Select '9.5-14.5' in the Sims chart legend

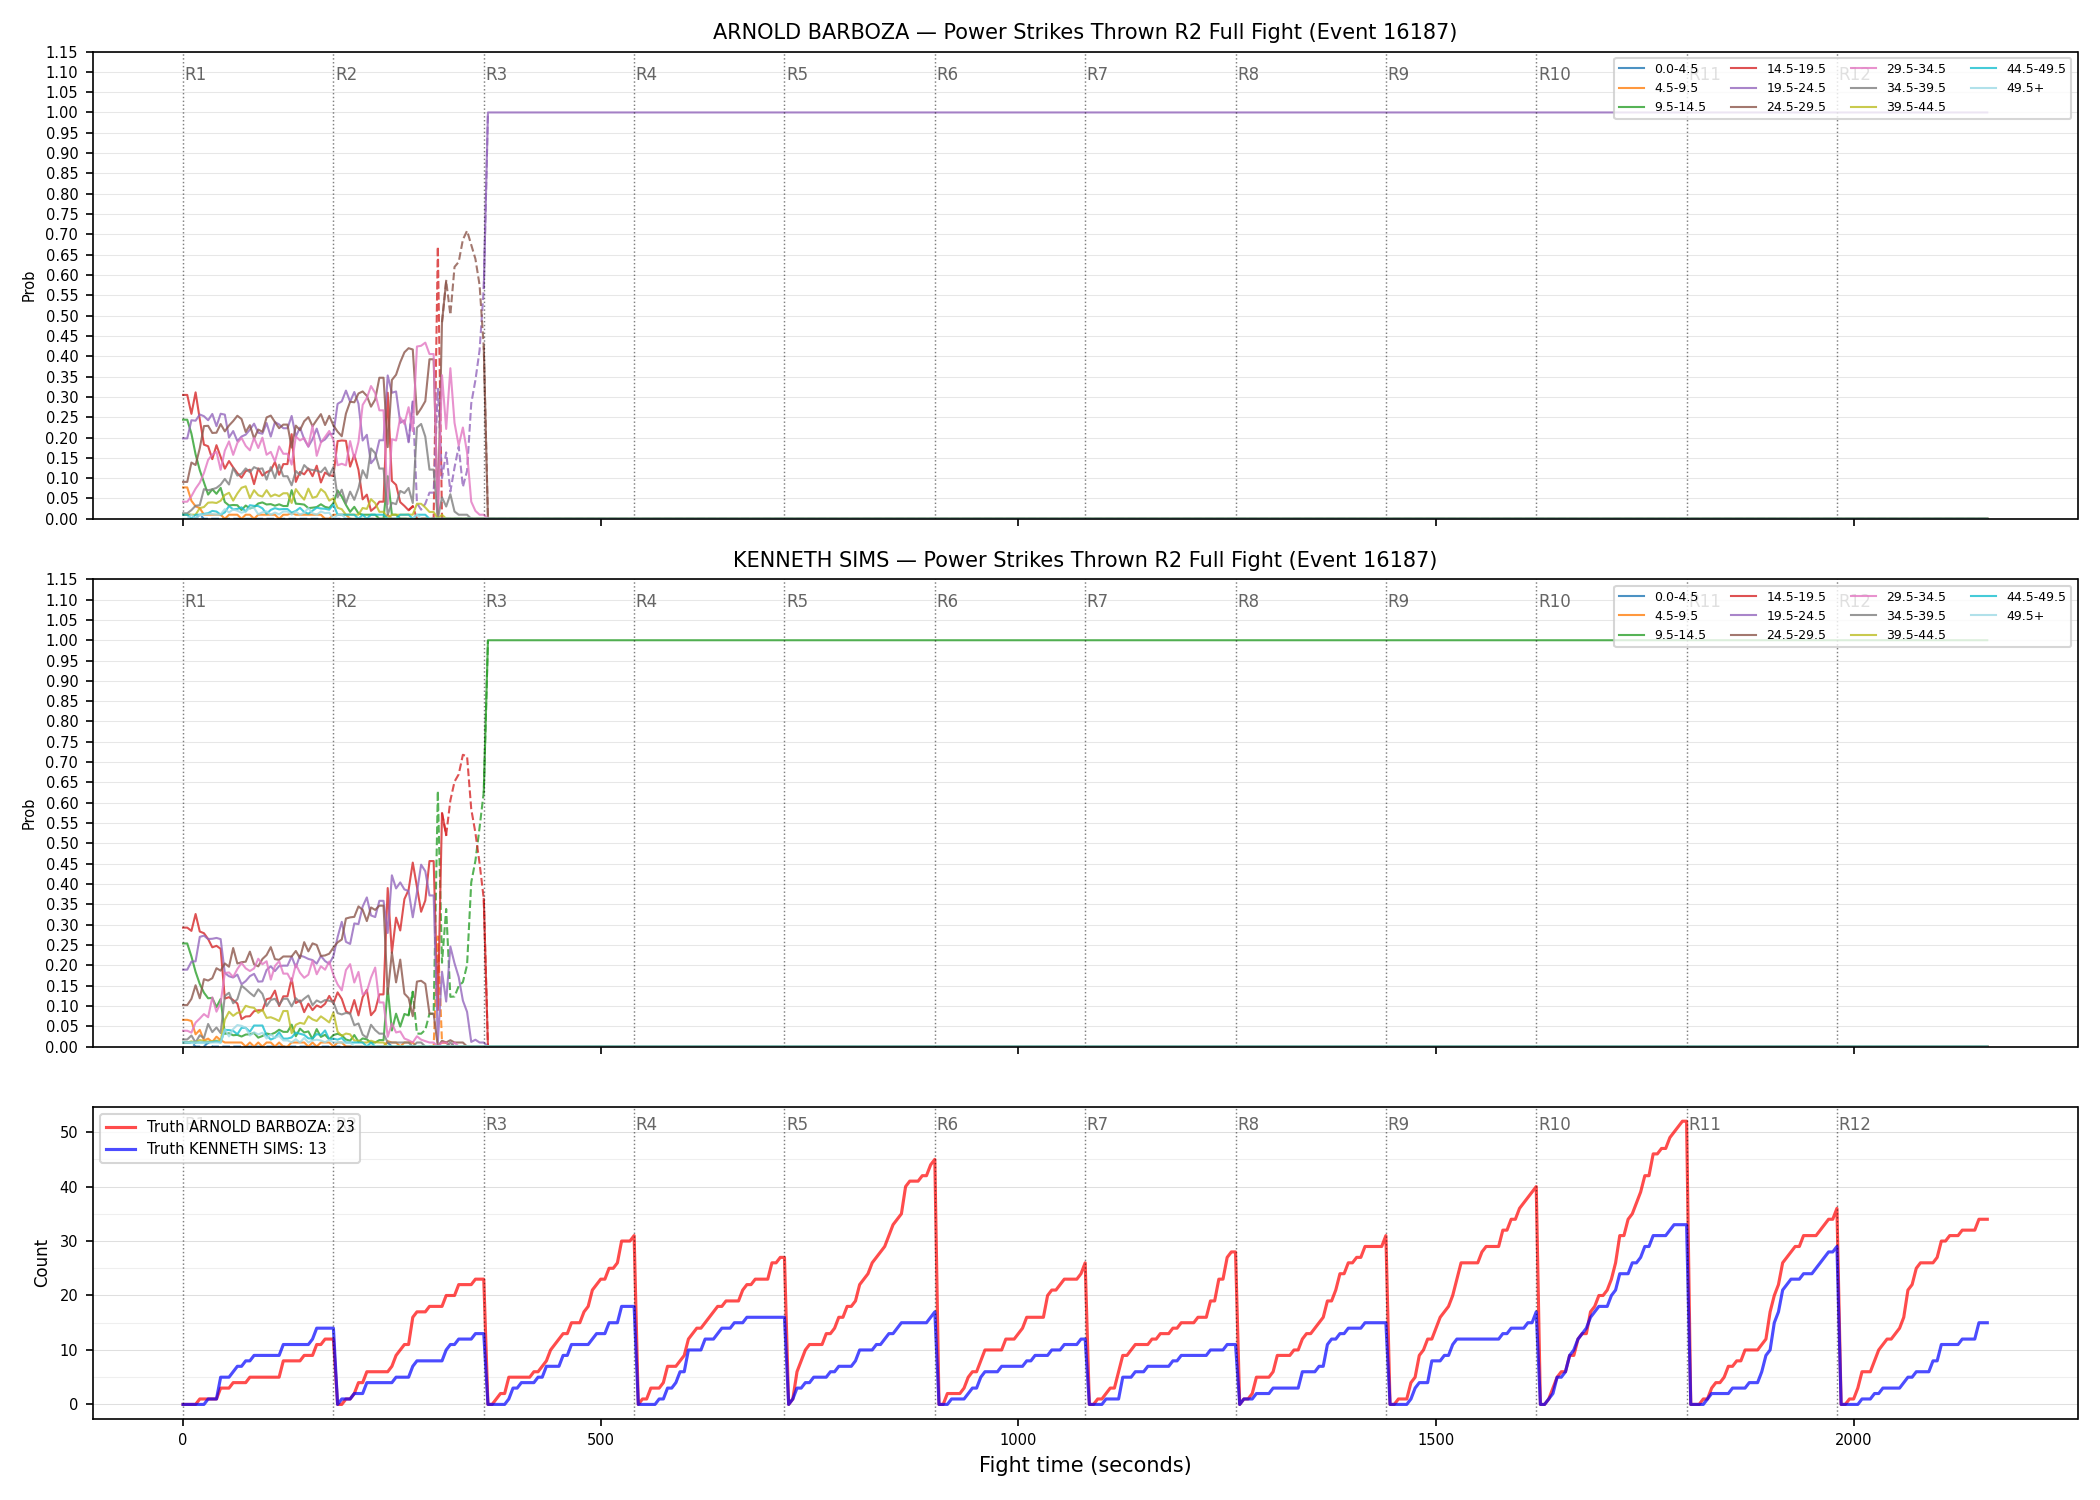pos(1680,635)
